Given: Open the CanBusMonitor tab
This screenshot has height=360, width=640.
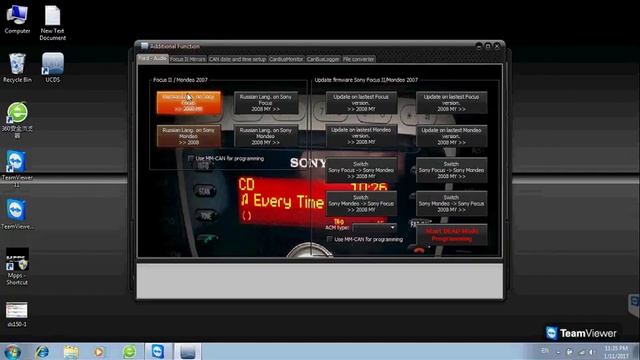Looking at the screenshot, I should point(286,59).
